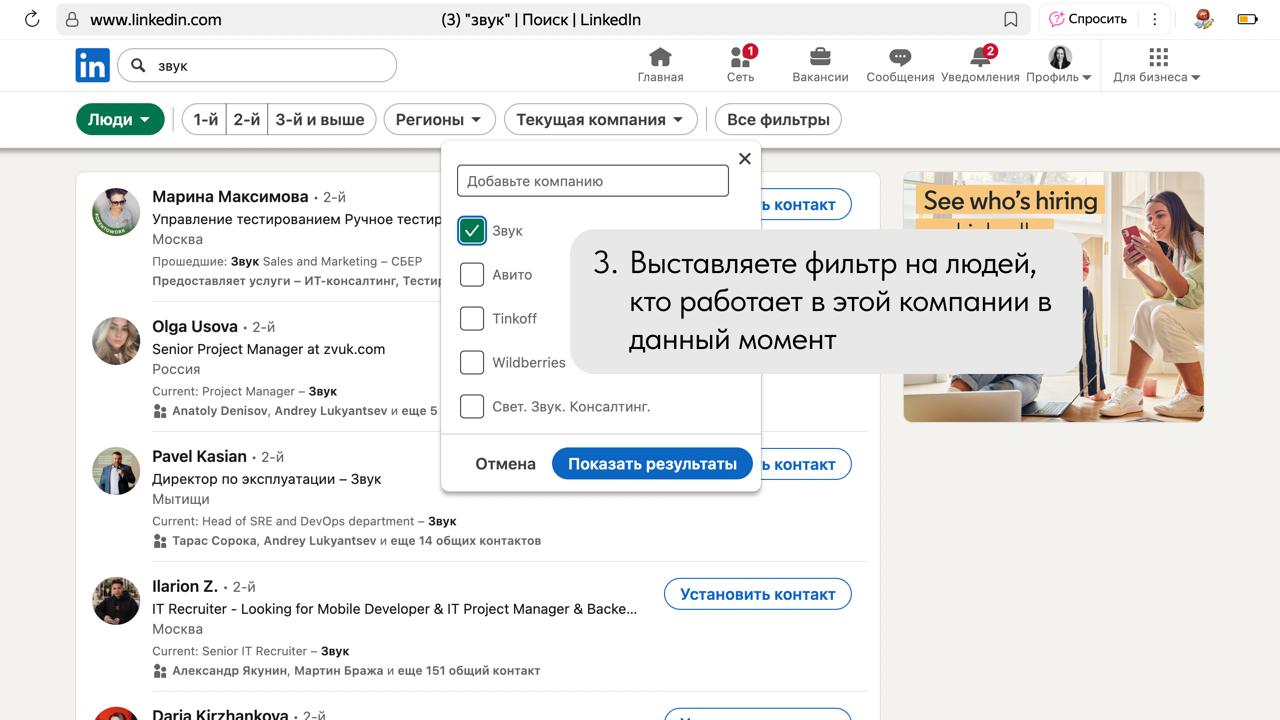Check Свет. Звук. Консалтинг. checkbox
1280x720 pixels.
click(x=472, y=407)
